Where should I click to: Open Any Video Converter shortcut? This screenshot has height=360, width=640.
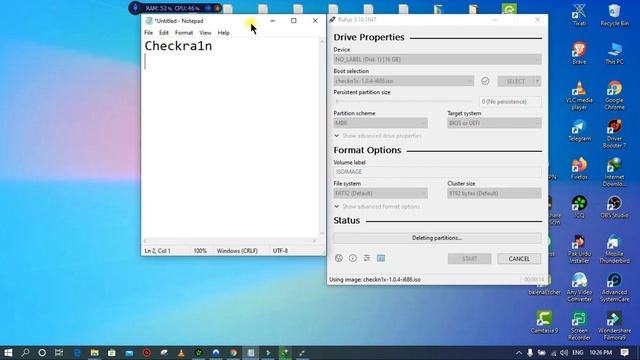coord(579,287)
